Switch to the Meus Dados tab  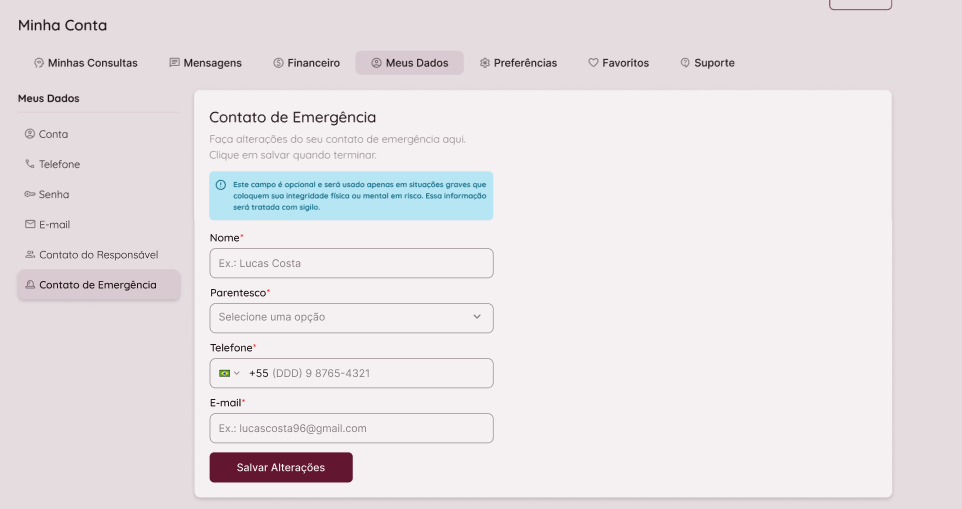409,63
